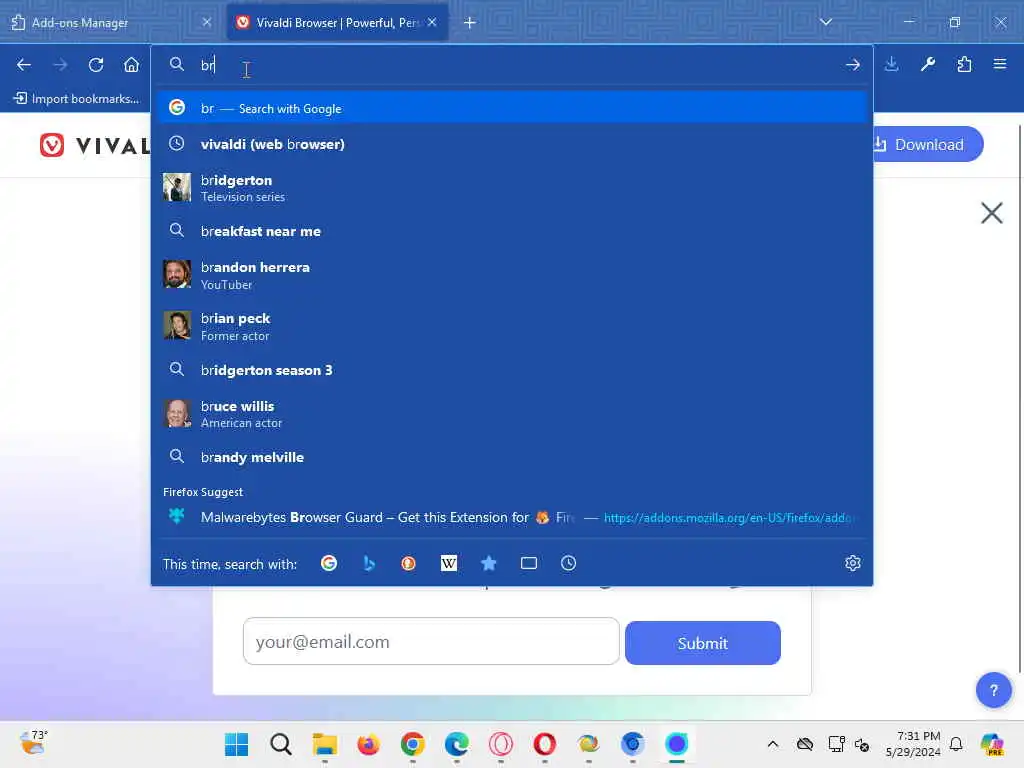Pick the 'brandy melville' suggestion
The height and width of the screenshot is (768, 1024).
pyautogui.click(x=512, y=457)
